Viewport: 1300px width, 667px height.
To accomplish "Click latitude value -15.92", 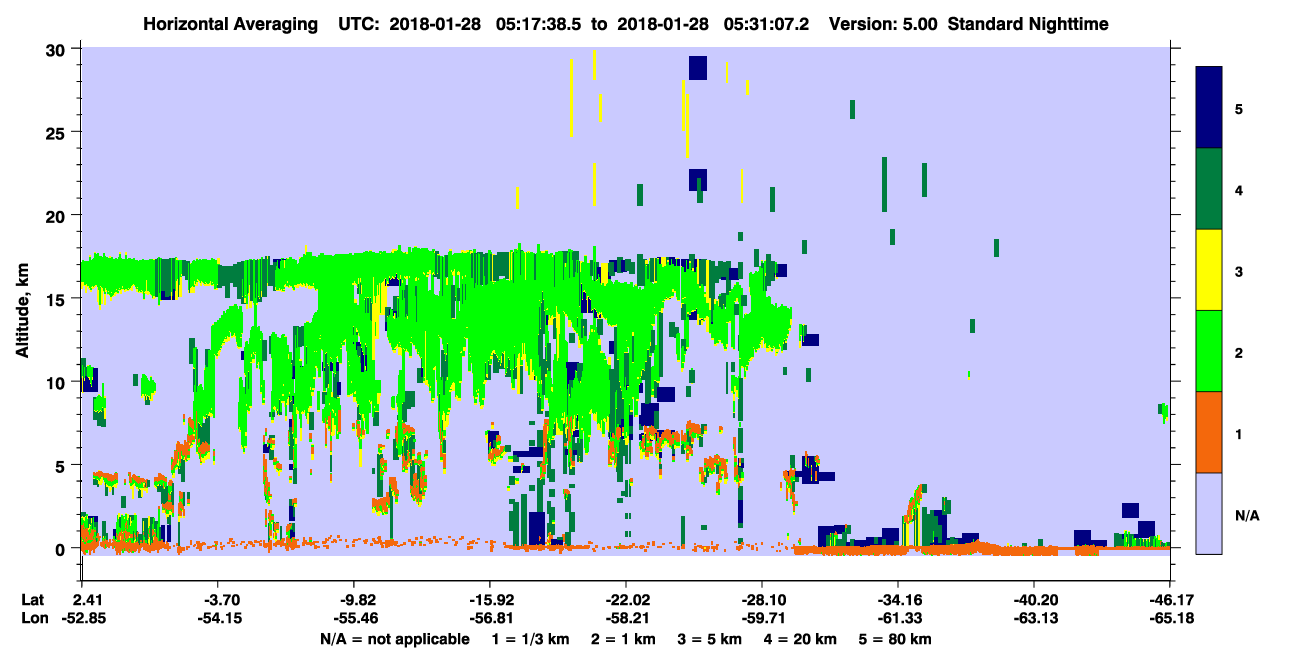I will (490, 600).
